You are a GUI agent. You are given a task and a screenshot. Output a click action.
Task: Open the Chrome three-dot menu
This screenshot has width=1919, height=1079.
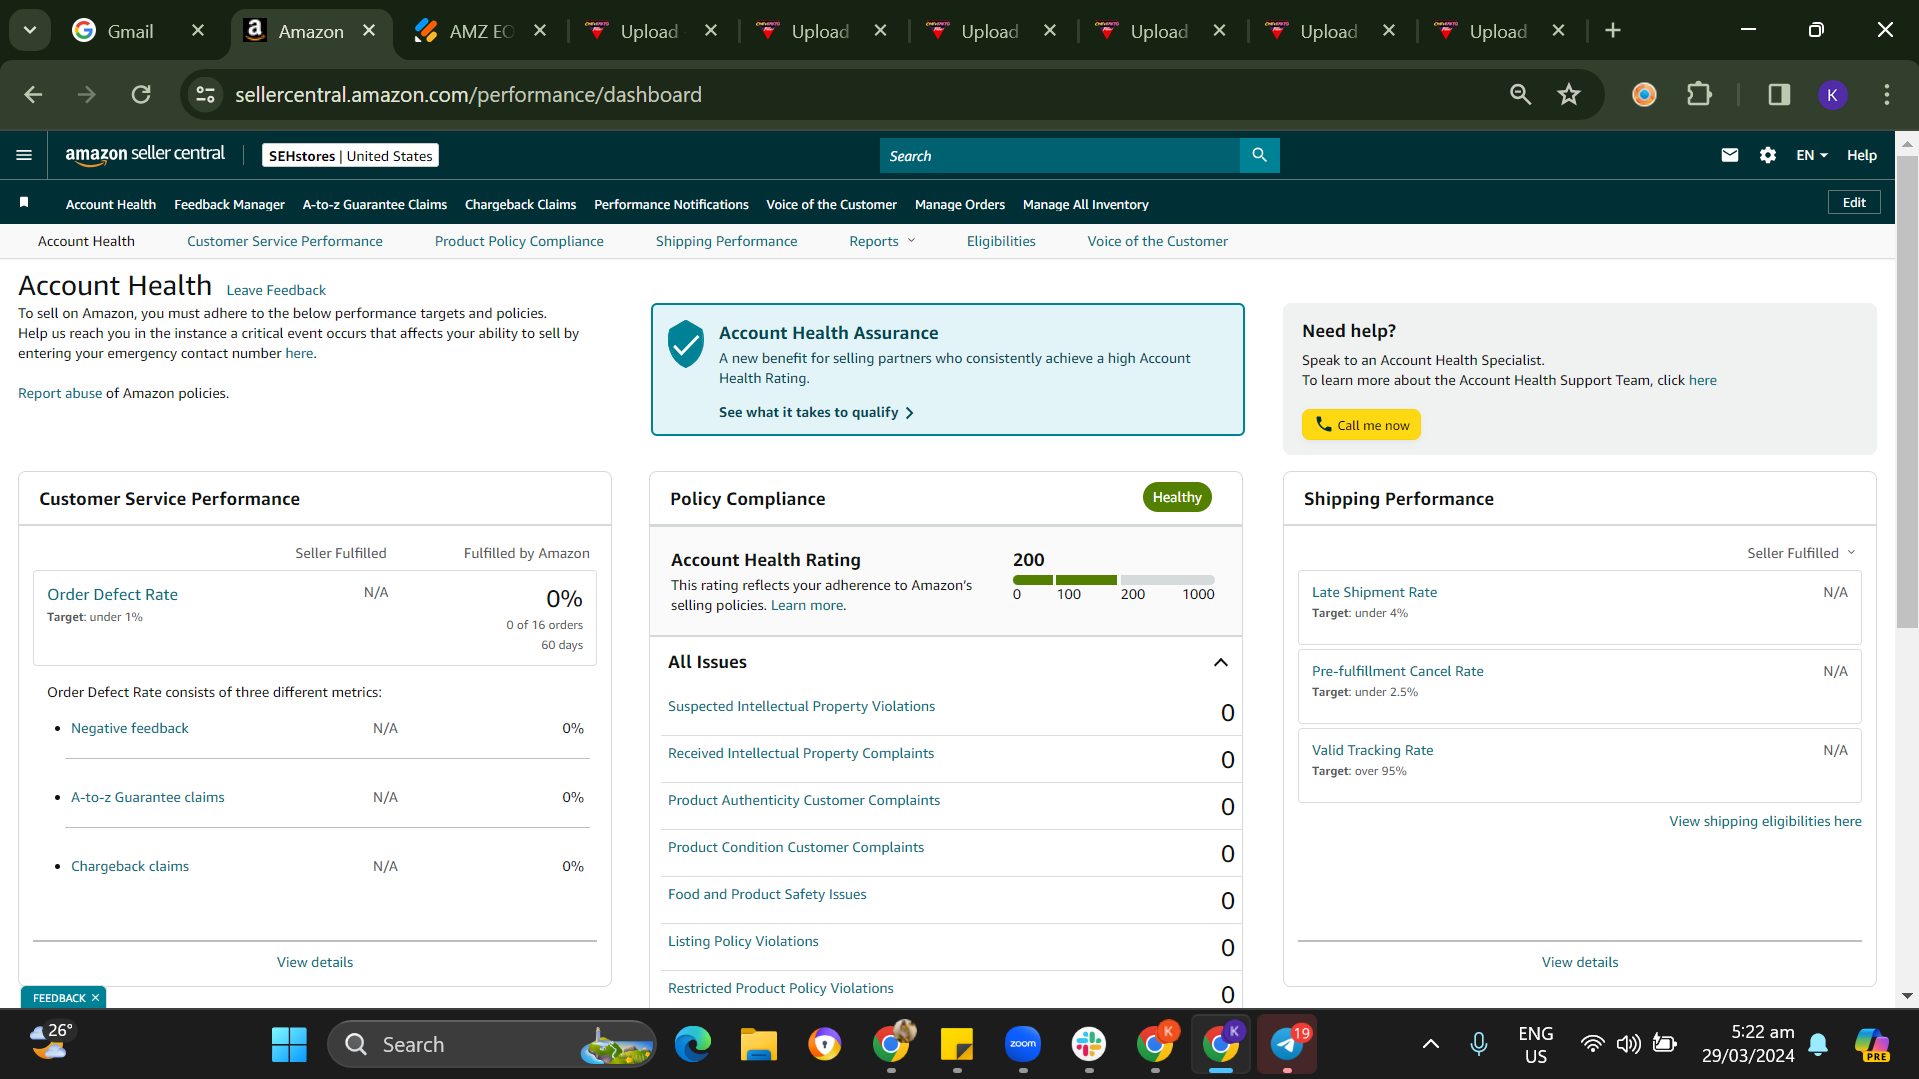pos(1887,94)
